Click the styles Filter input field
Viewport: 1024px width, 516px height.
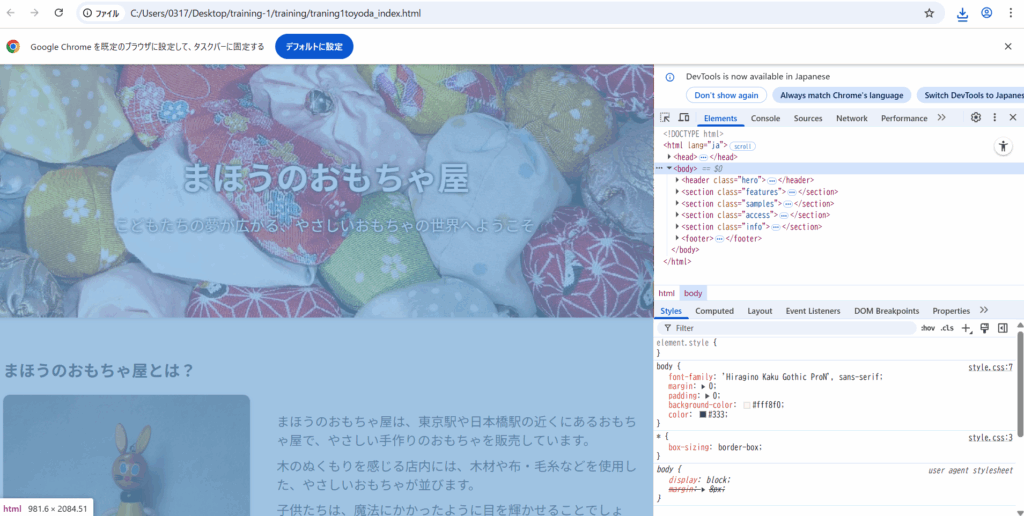(x=790, y=328)
